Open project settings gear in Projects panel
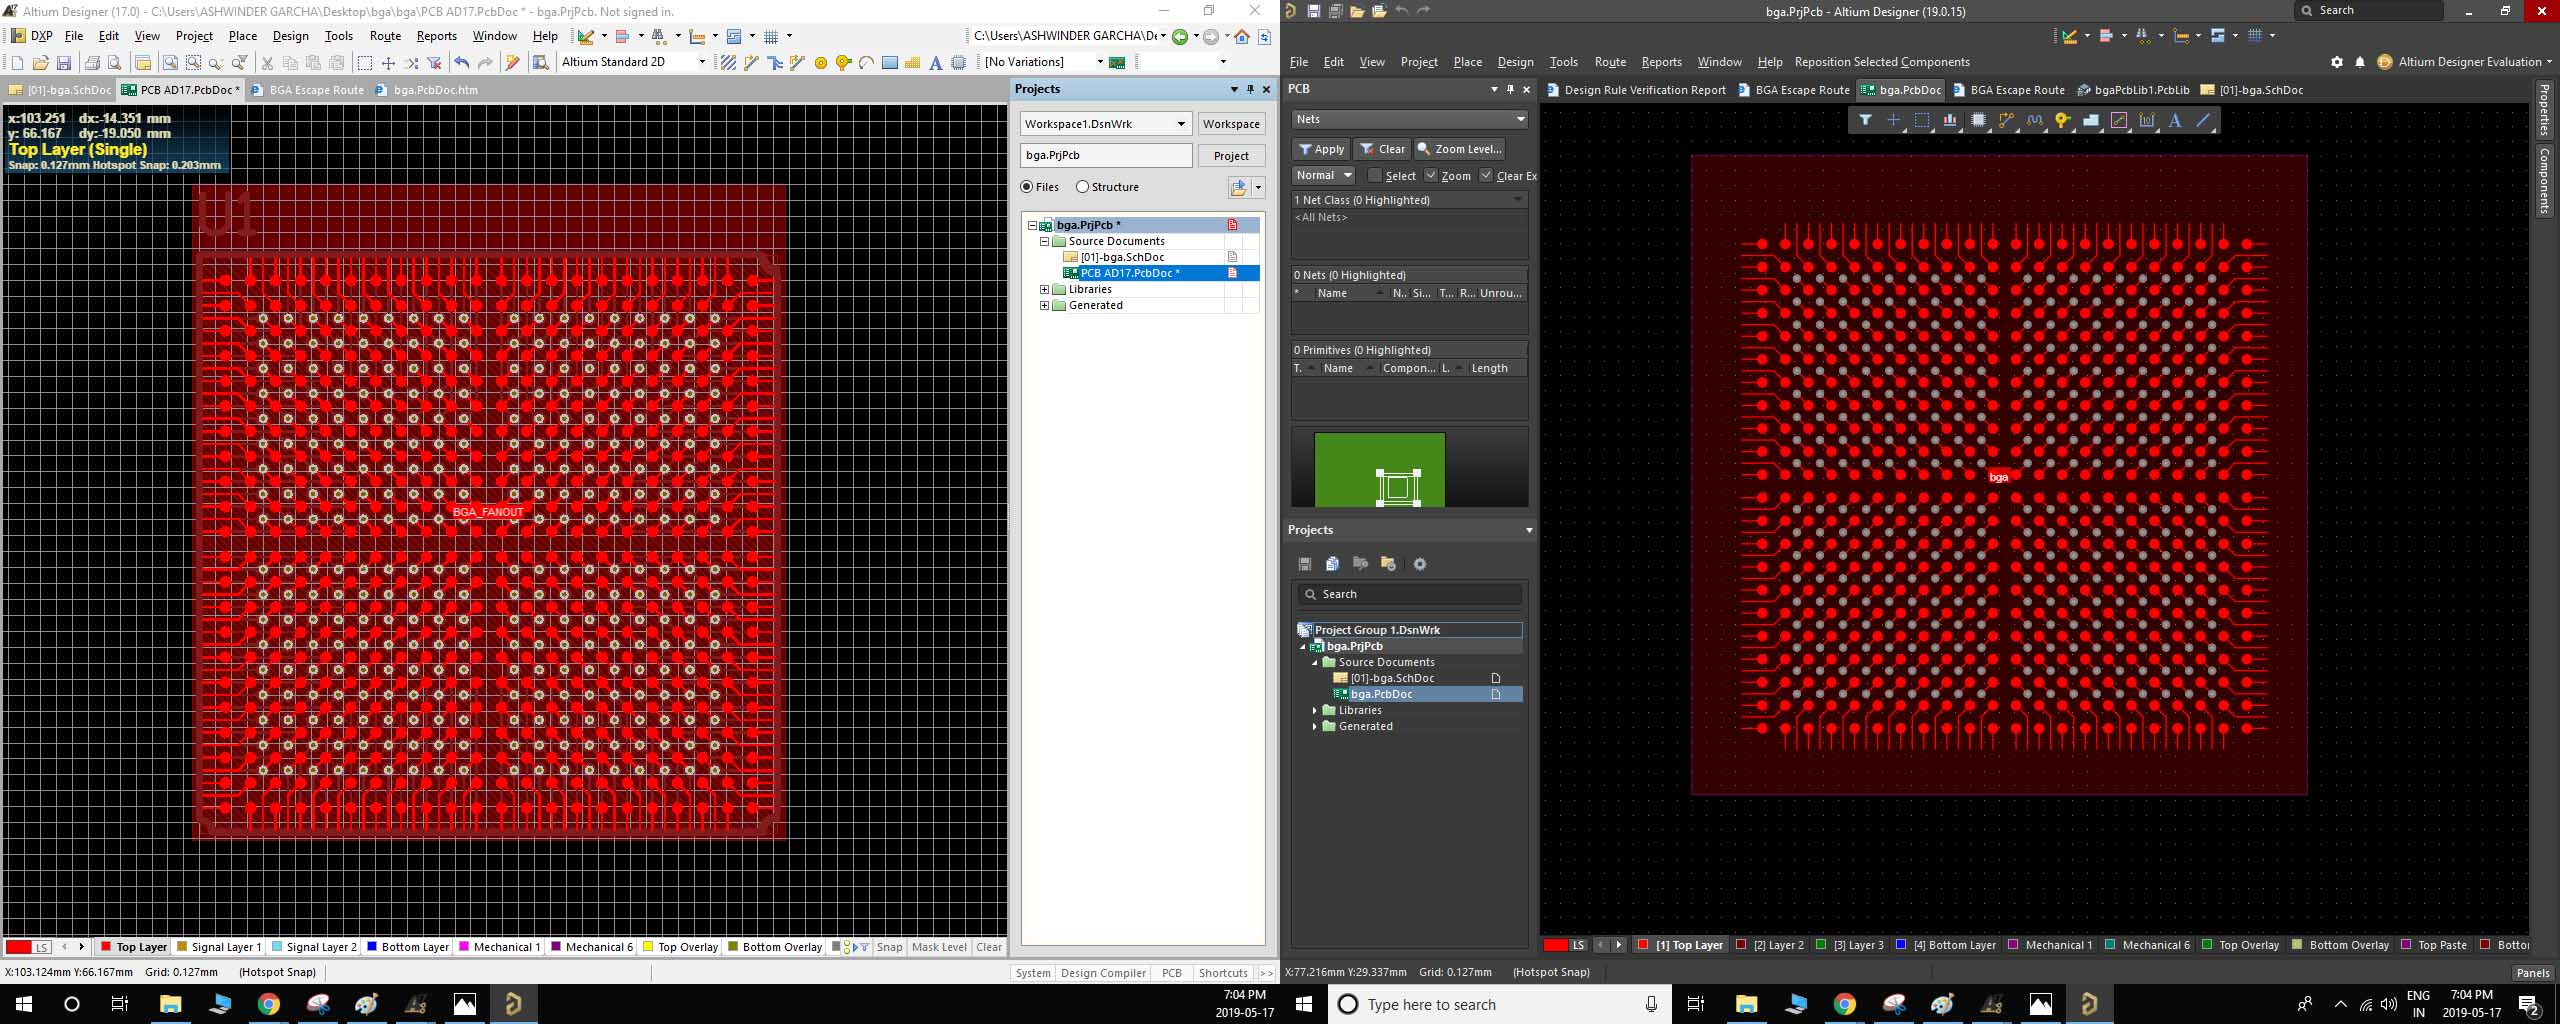Image resolution: width=2560 pixels, height=1024 pixels. (1419, 564)
